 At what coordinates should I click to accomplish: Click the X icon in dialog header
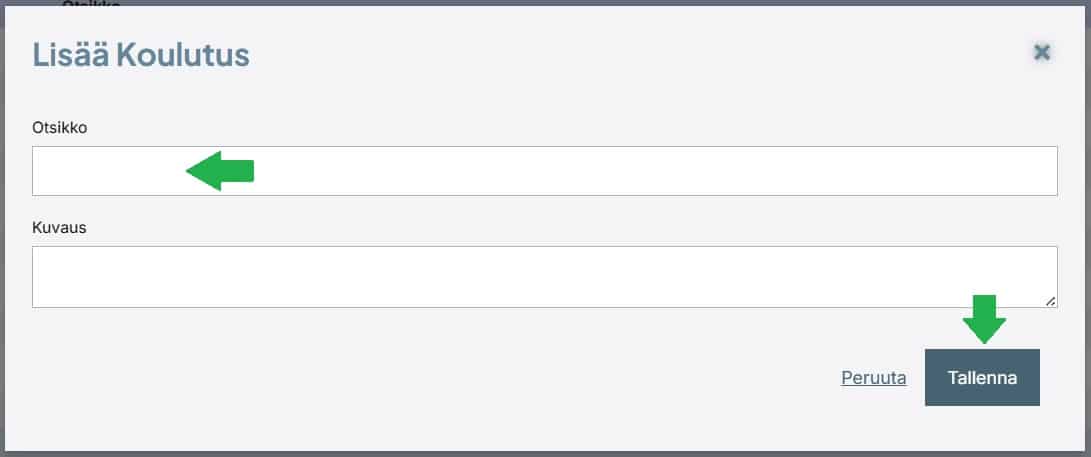point(1042,52)
